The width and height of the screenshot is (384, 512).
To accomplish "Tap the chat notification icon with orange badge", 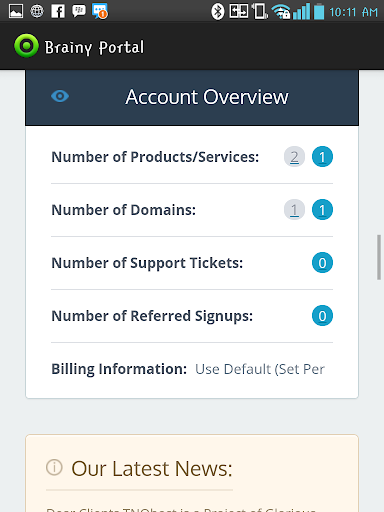I will pos(100,11).
